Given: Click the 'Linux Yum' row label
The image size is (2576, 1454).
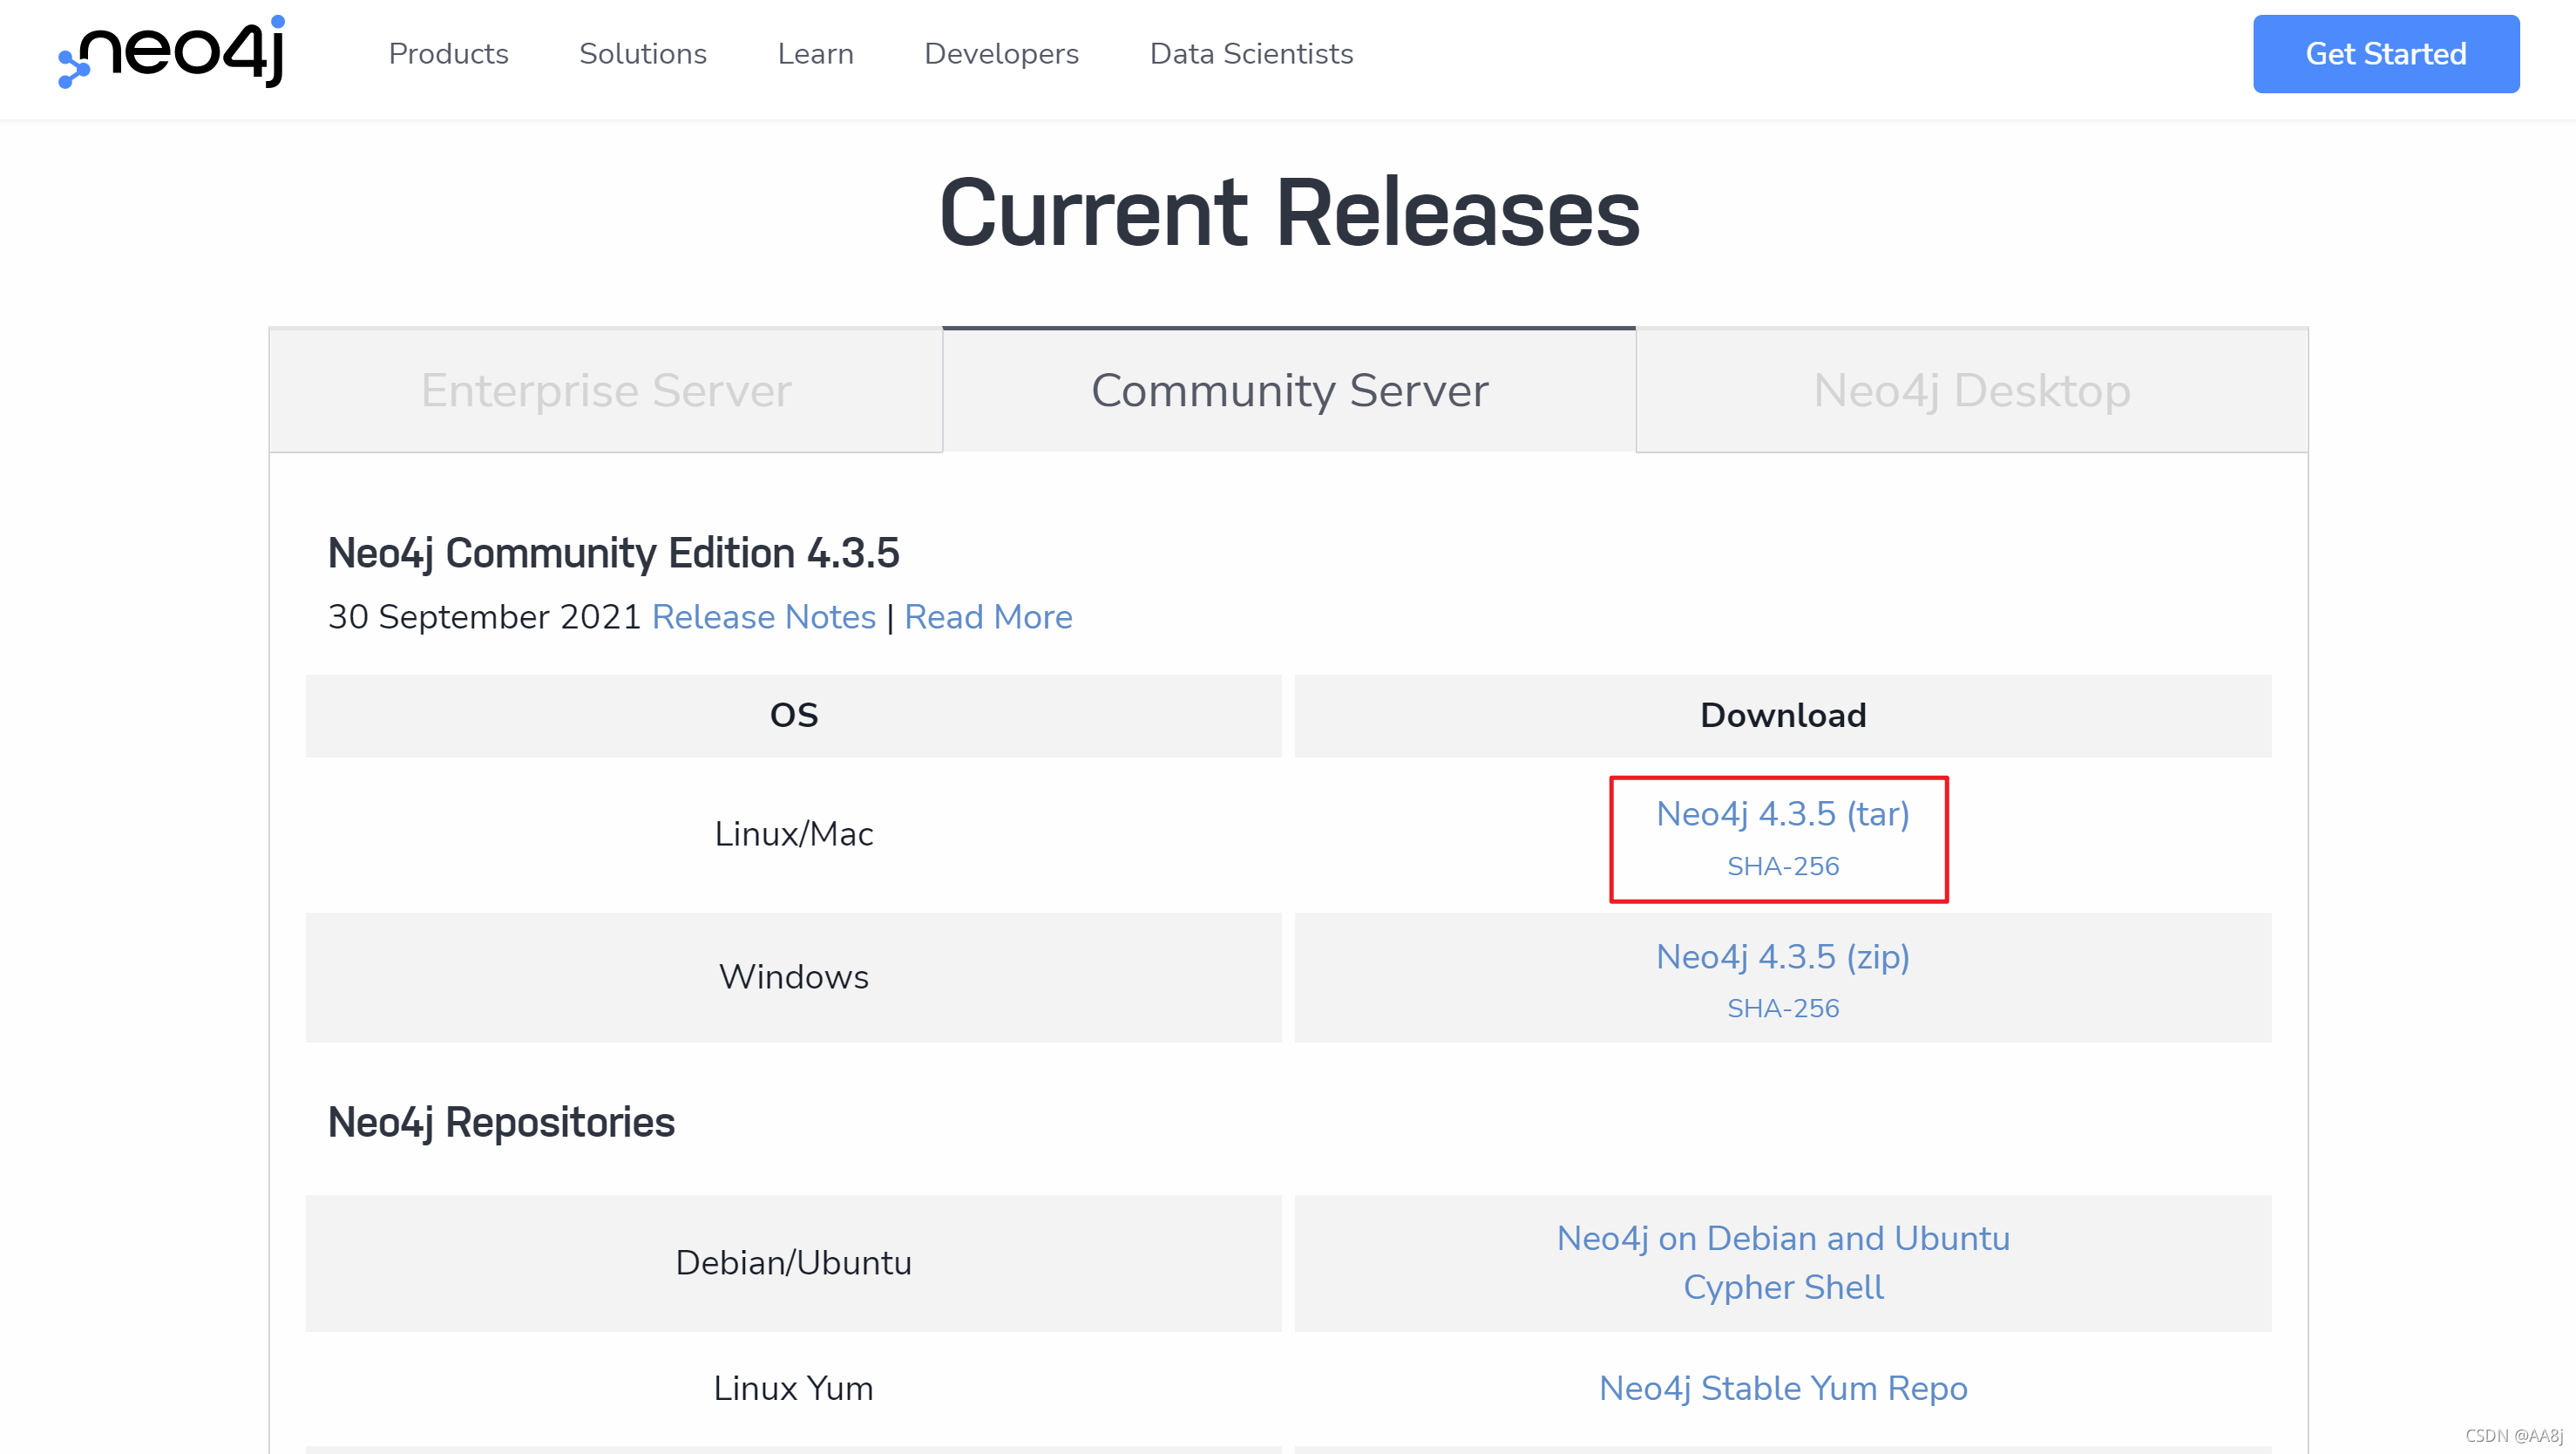Looking at the screenshot, I should pos(793,1388).
